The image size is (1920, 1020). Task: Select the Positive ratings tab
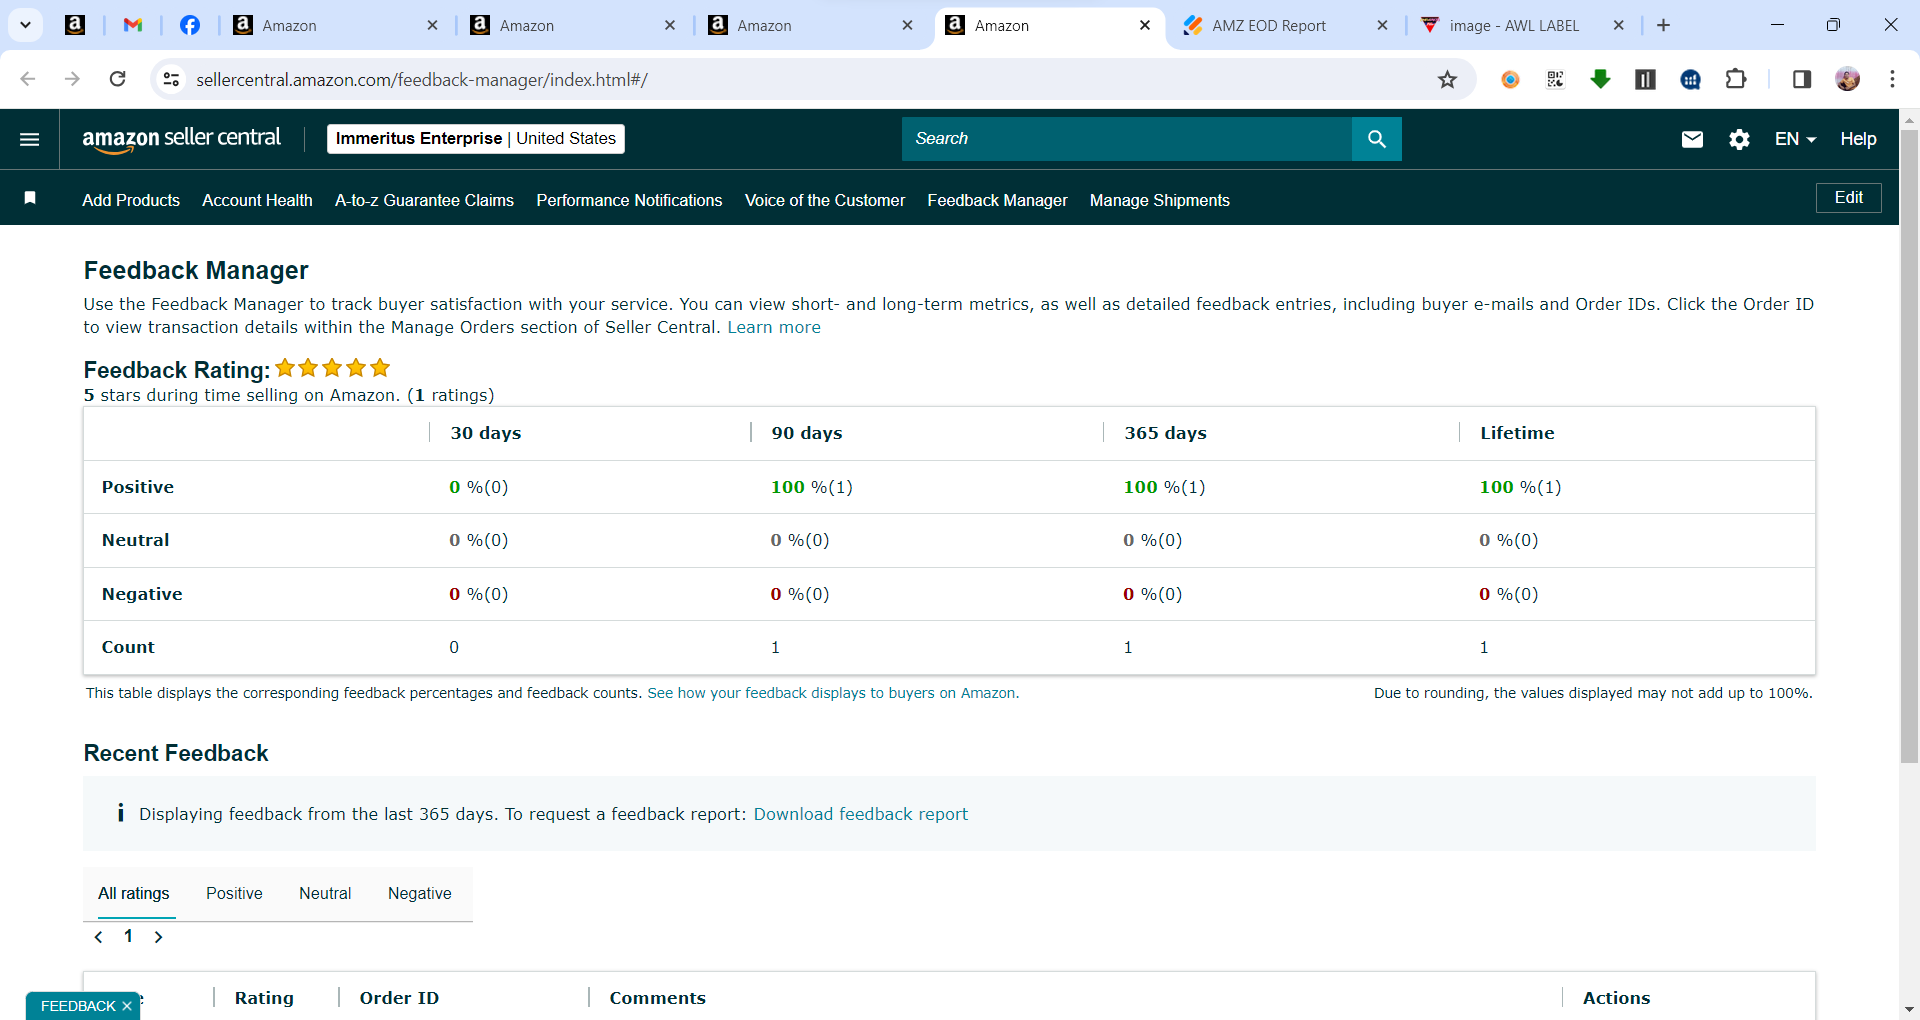[x=234, y=893]
